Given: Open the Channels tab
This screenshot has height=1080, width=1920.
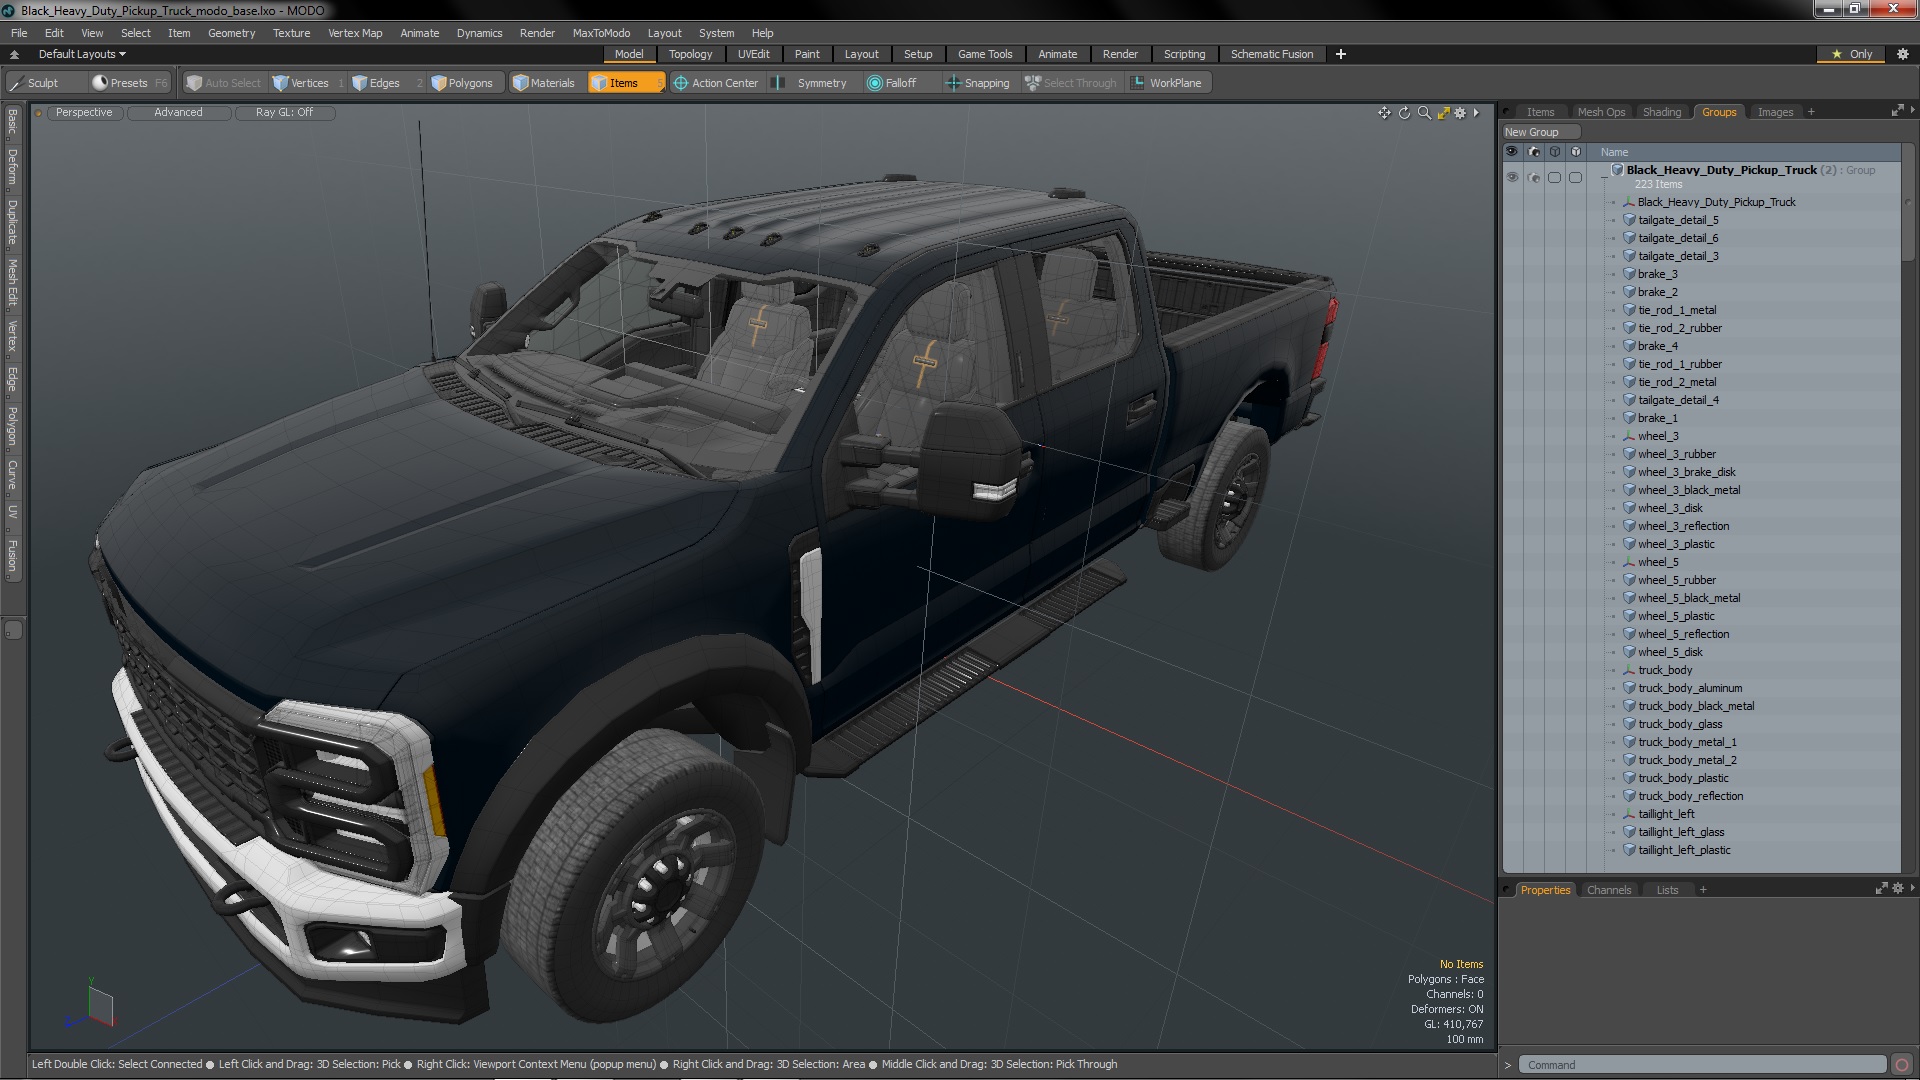Looking at the screenshot, I should point(1608,890).
